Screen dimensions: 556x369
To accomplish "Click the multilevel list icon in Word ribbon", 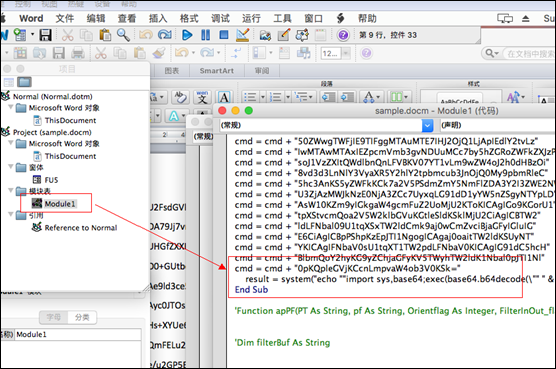I will [x=301, y=97].
